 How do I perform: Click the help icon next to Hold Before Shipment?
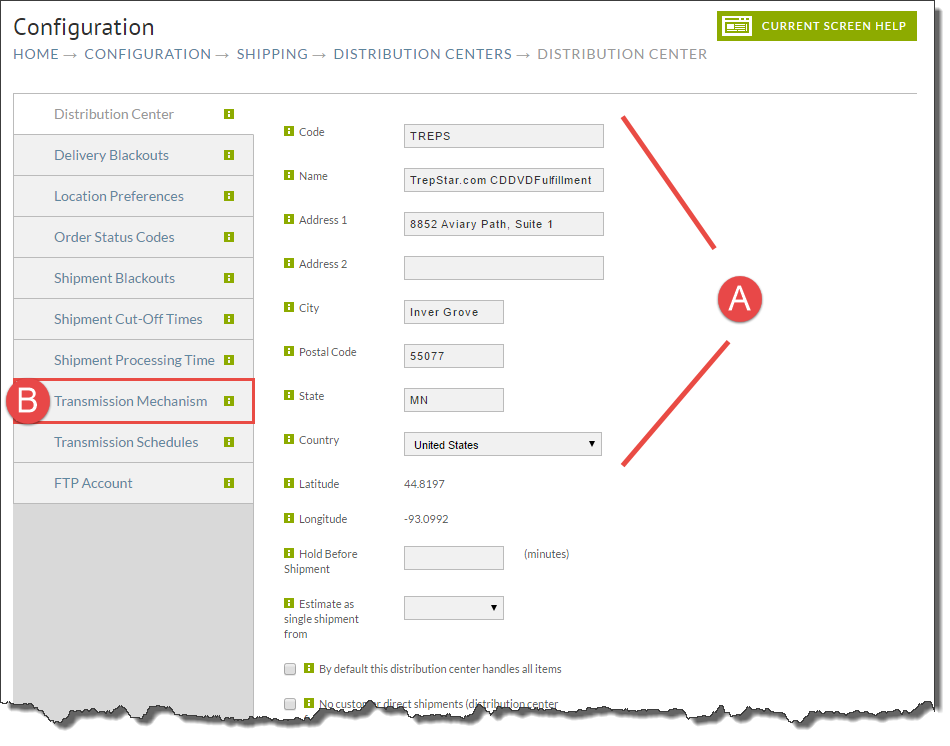pos(289,553)
